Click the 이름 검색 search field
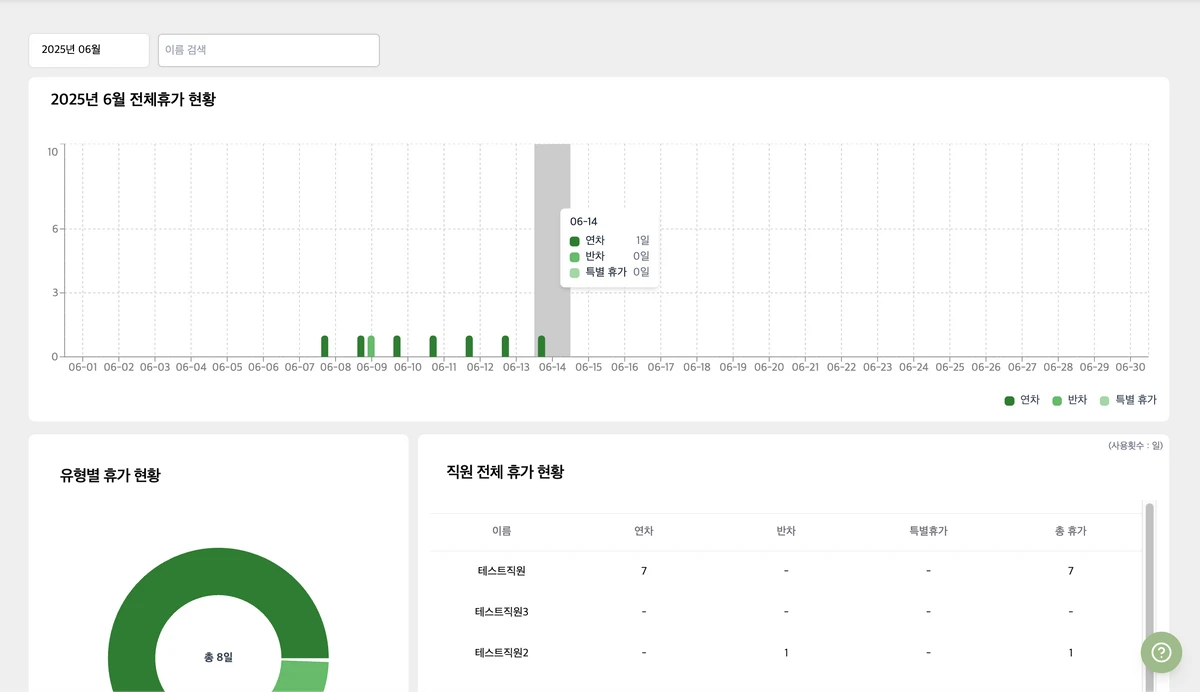Image resolution: width=1200 pixels, height=692 pixels. point(269,50)
